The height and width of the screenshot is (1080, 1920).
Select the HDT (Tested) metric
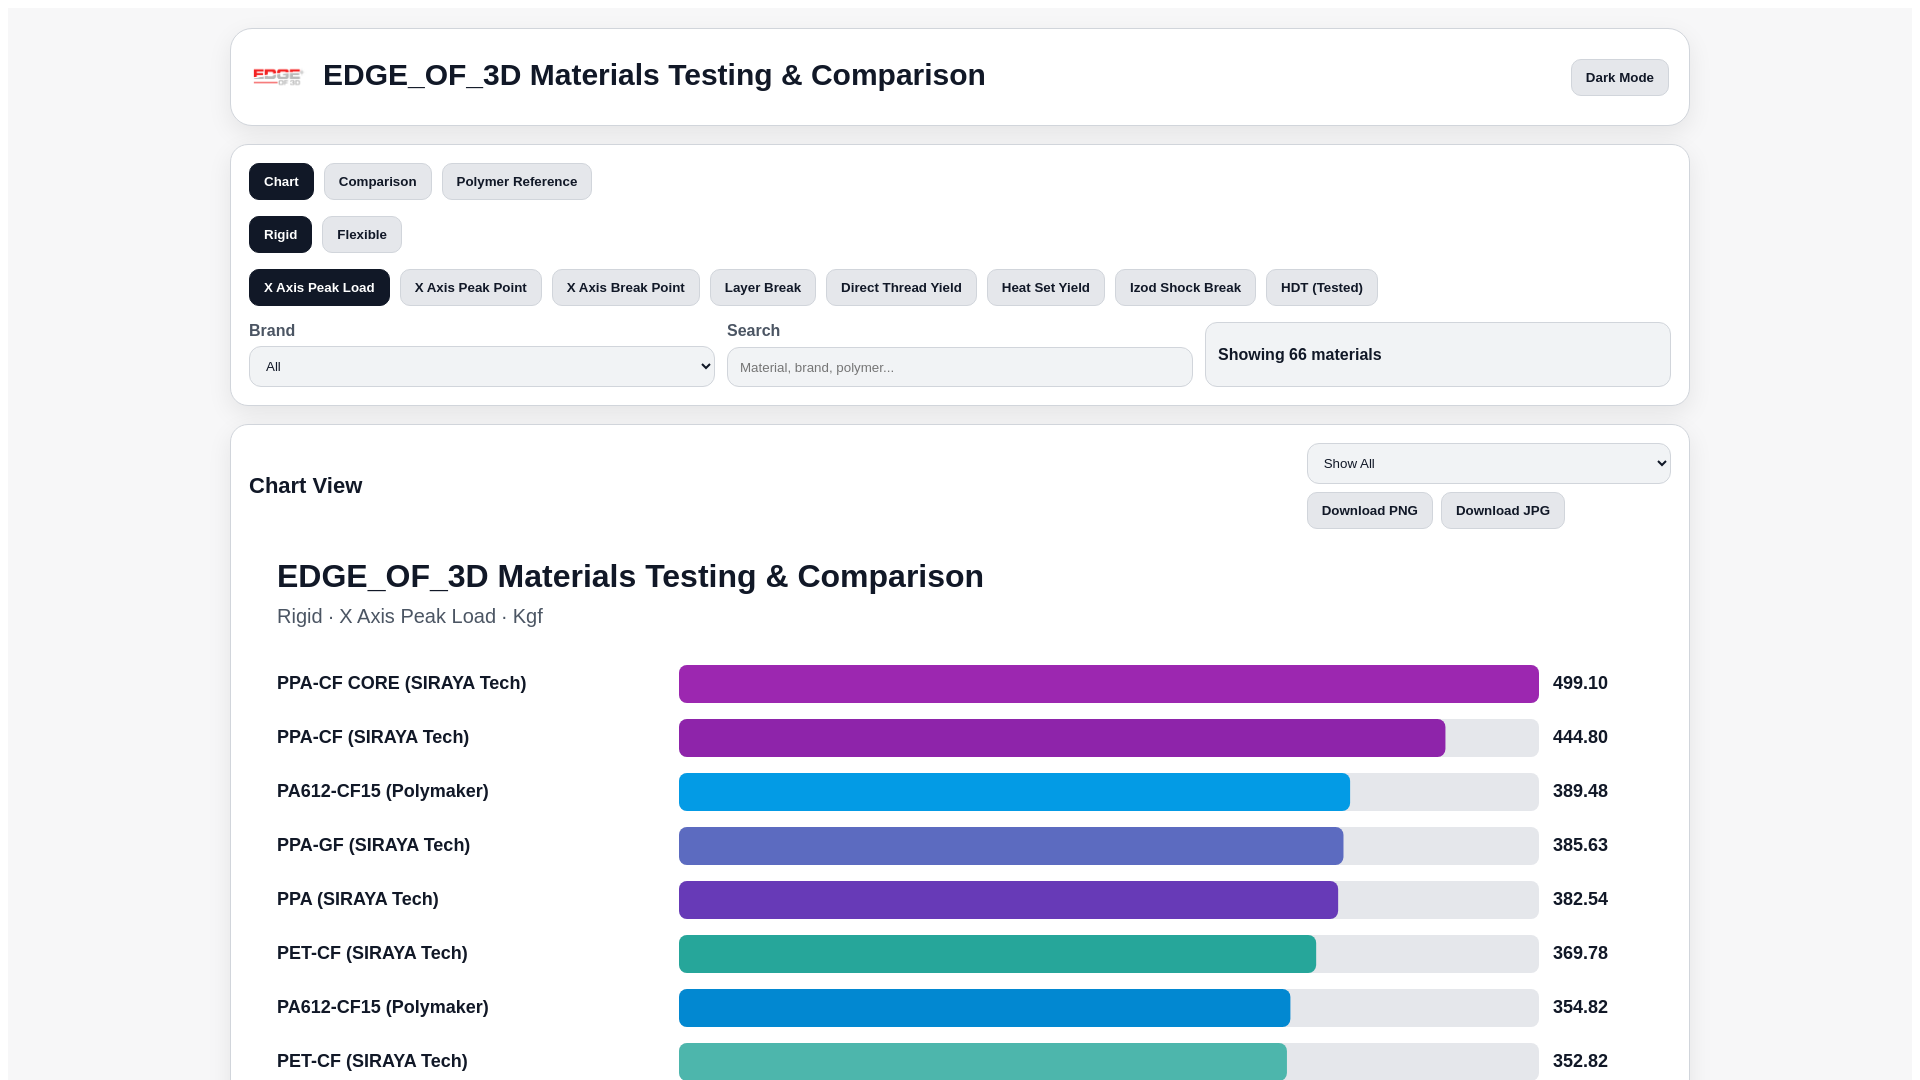coord(1321,287)
